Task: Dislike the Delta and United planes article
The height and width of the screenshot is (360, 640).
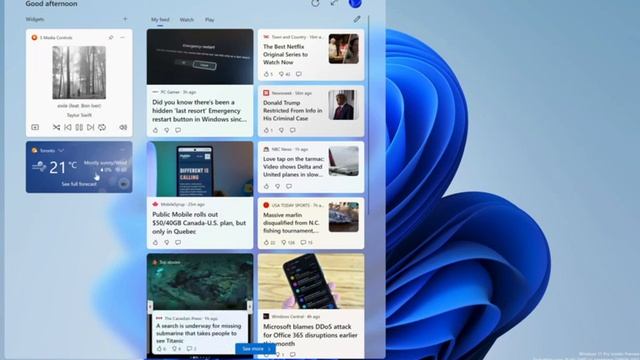Action: click(x=278, y=187)
